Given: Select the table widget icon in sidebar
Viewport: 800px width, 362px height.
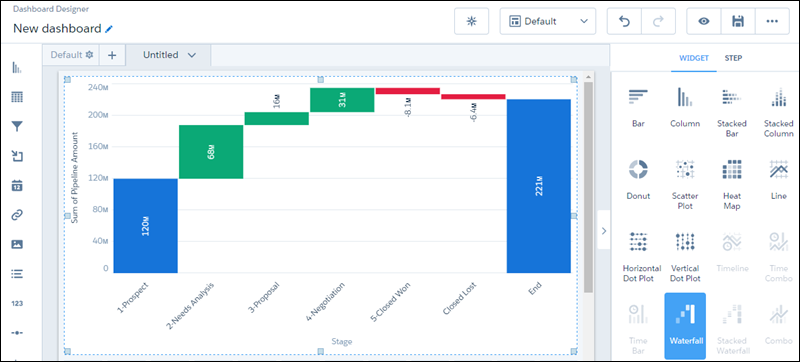Looking at the screenshot, I should (17, 97).
